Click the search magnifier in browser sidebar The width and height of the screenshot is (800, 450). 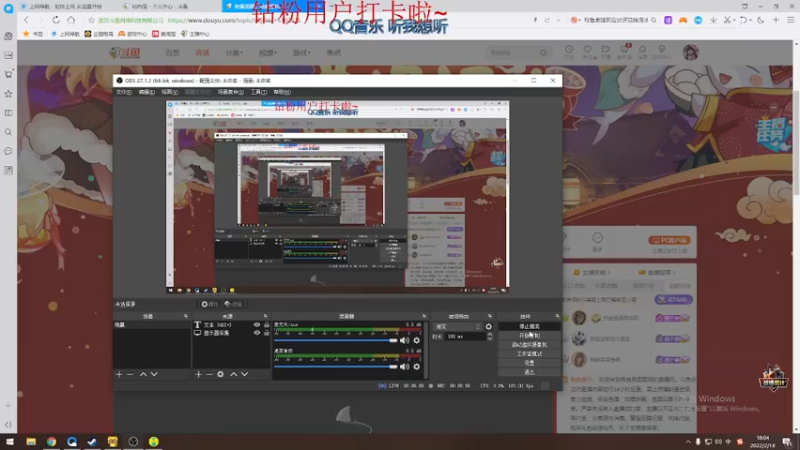tap(8, 132)
